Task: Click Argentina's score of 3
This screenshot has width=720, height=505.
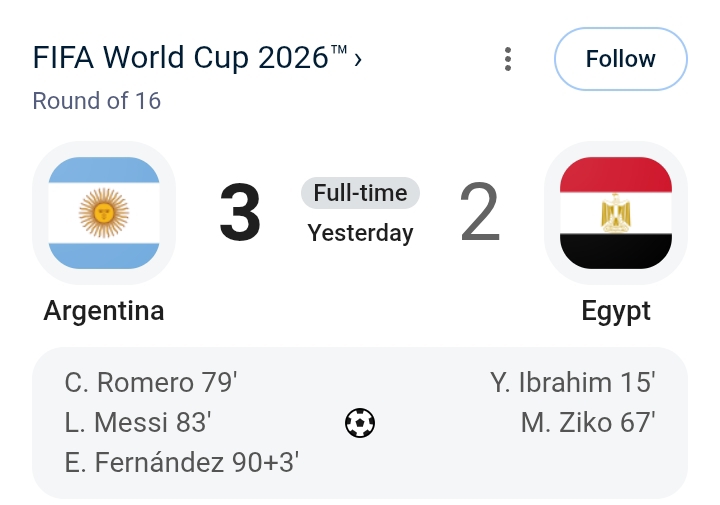Action: [240, 212]
